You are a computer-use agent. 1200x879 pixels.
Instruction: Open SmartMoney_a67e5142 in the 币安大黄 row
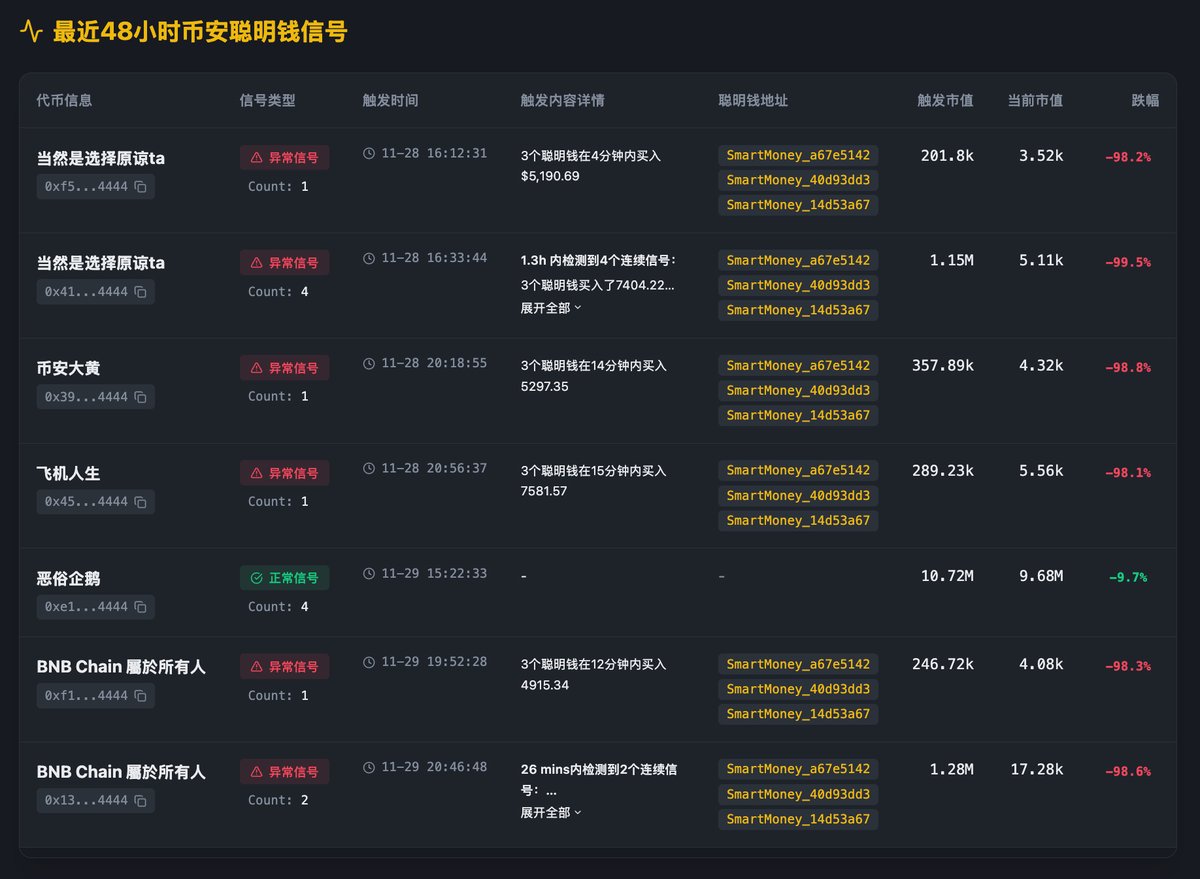[798, 365]
